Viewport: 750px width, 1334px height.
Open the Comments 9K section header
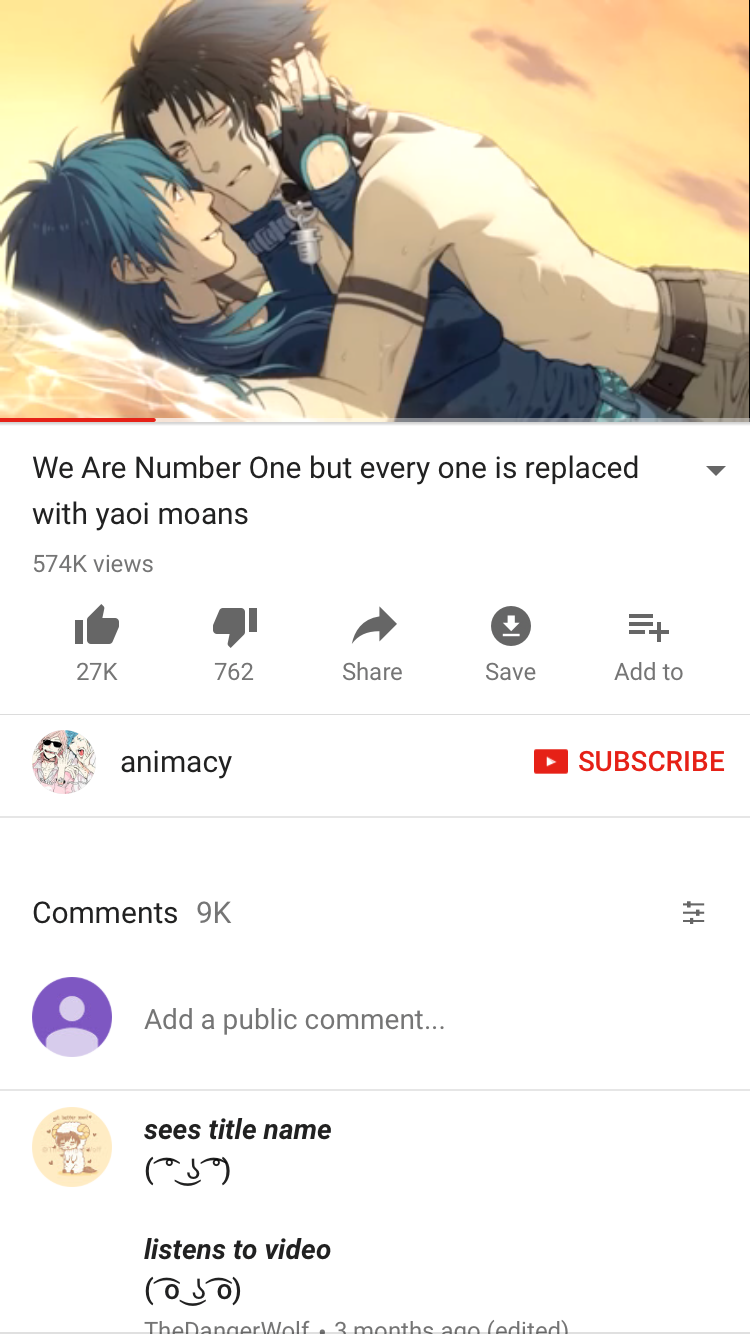click(x=132, y=913)
